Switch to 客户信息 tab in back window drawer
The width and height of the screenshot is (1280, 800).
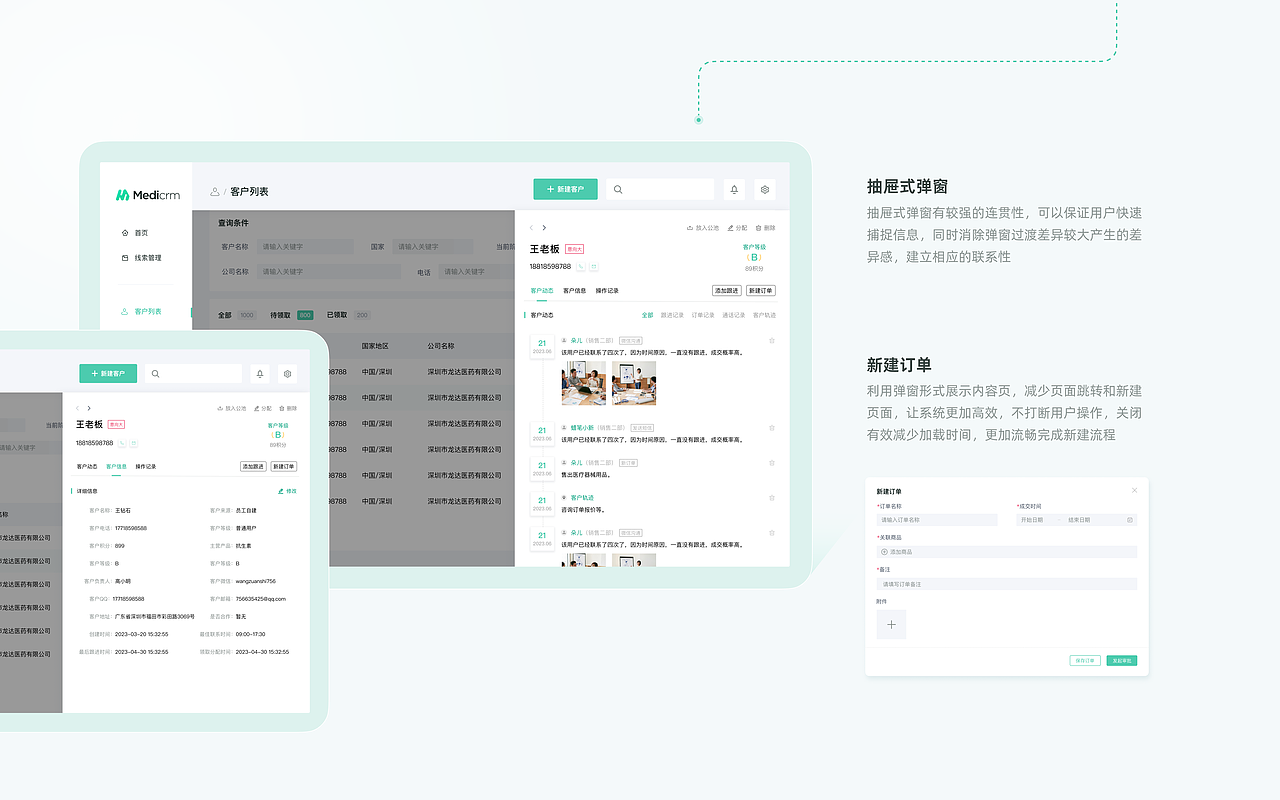(574, 291)
